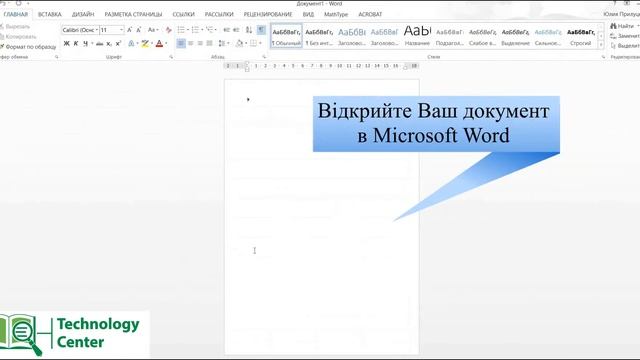Open the paragraph dialog launcher in Абзац group

pyautogui.click(x=264, y=57)
